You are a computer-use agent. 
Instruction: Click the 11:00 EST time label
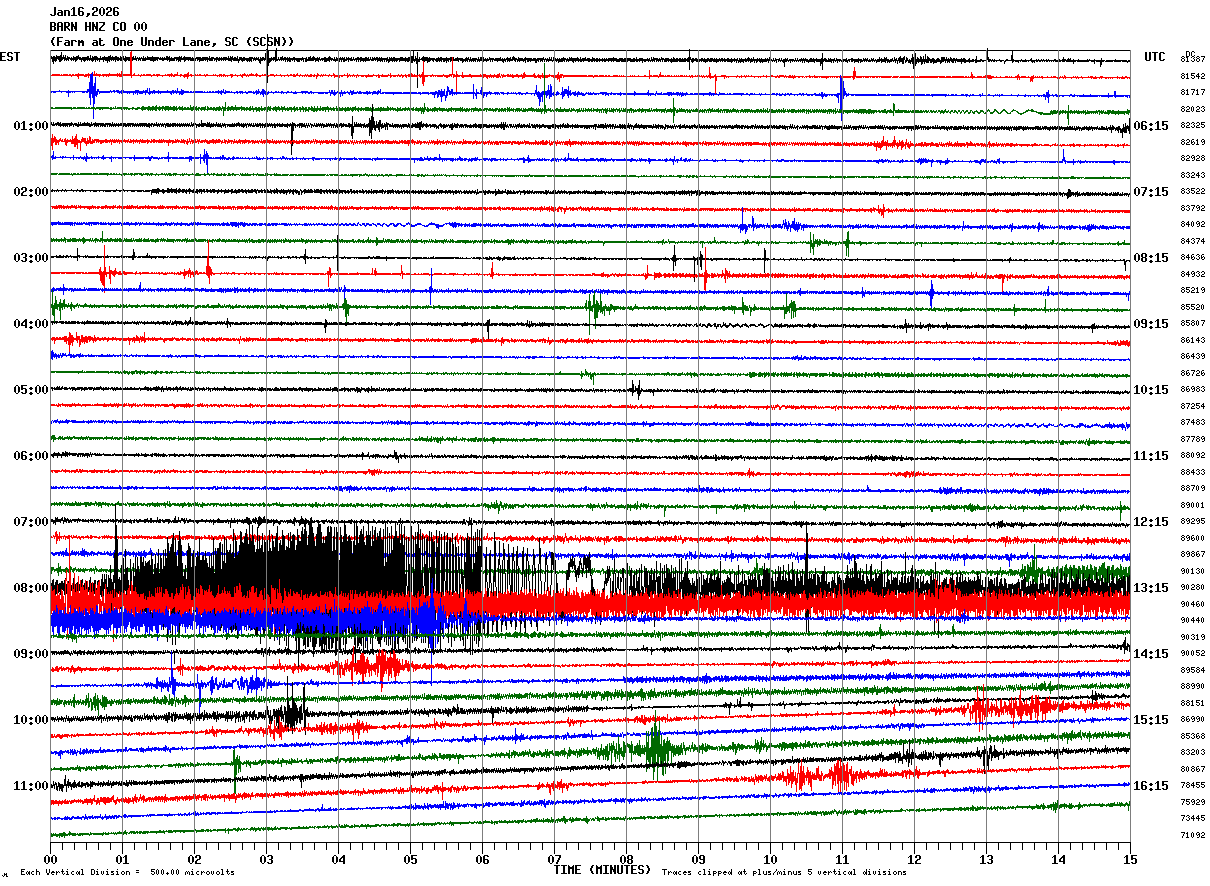[x=31, y=786]
